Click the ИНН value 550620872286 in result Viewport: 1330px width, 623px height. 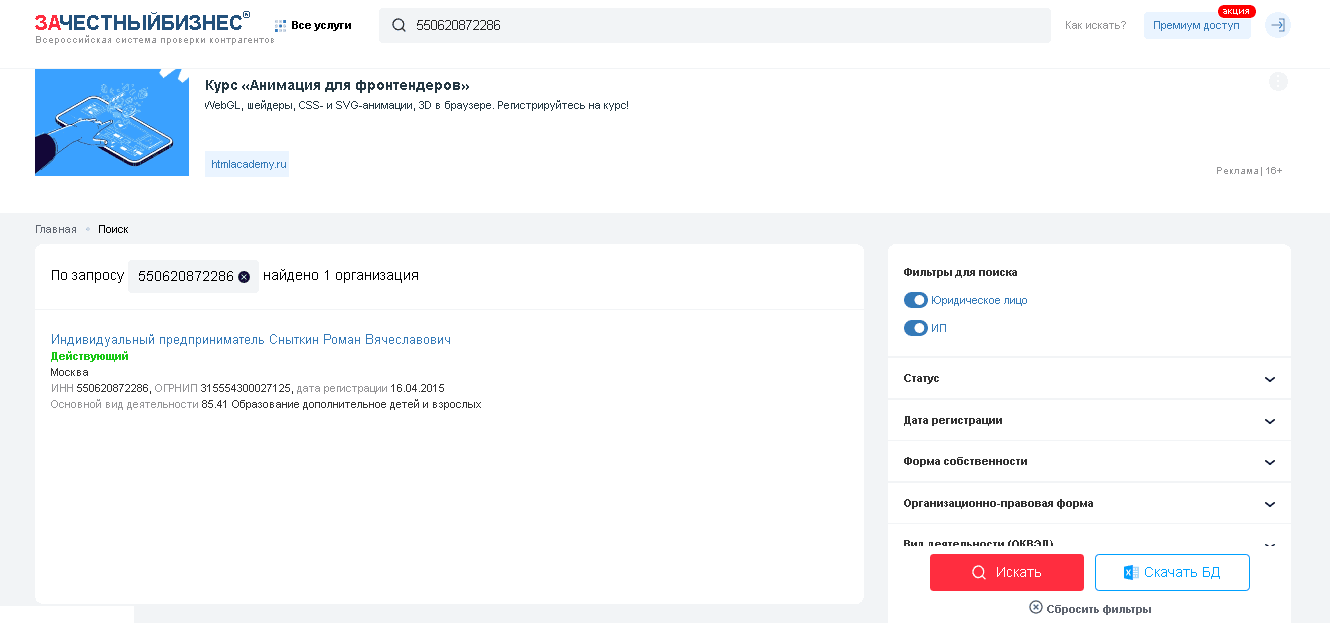[113, 388]
